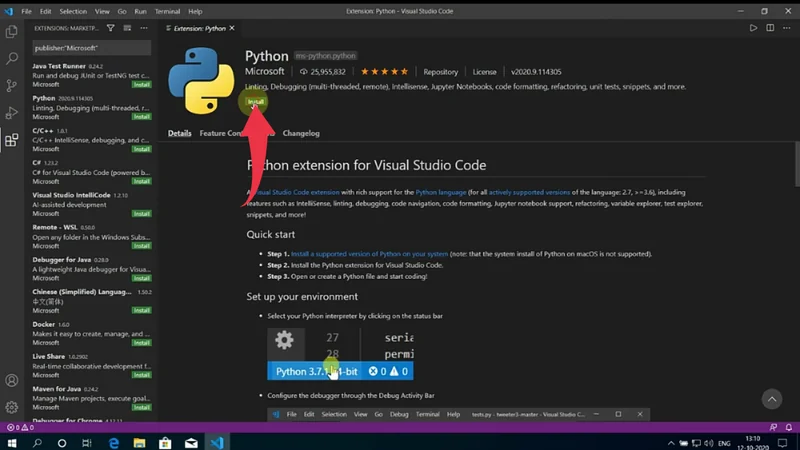
Task: Open the Explorer view in activity bar
Action: pos(12,32)
